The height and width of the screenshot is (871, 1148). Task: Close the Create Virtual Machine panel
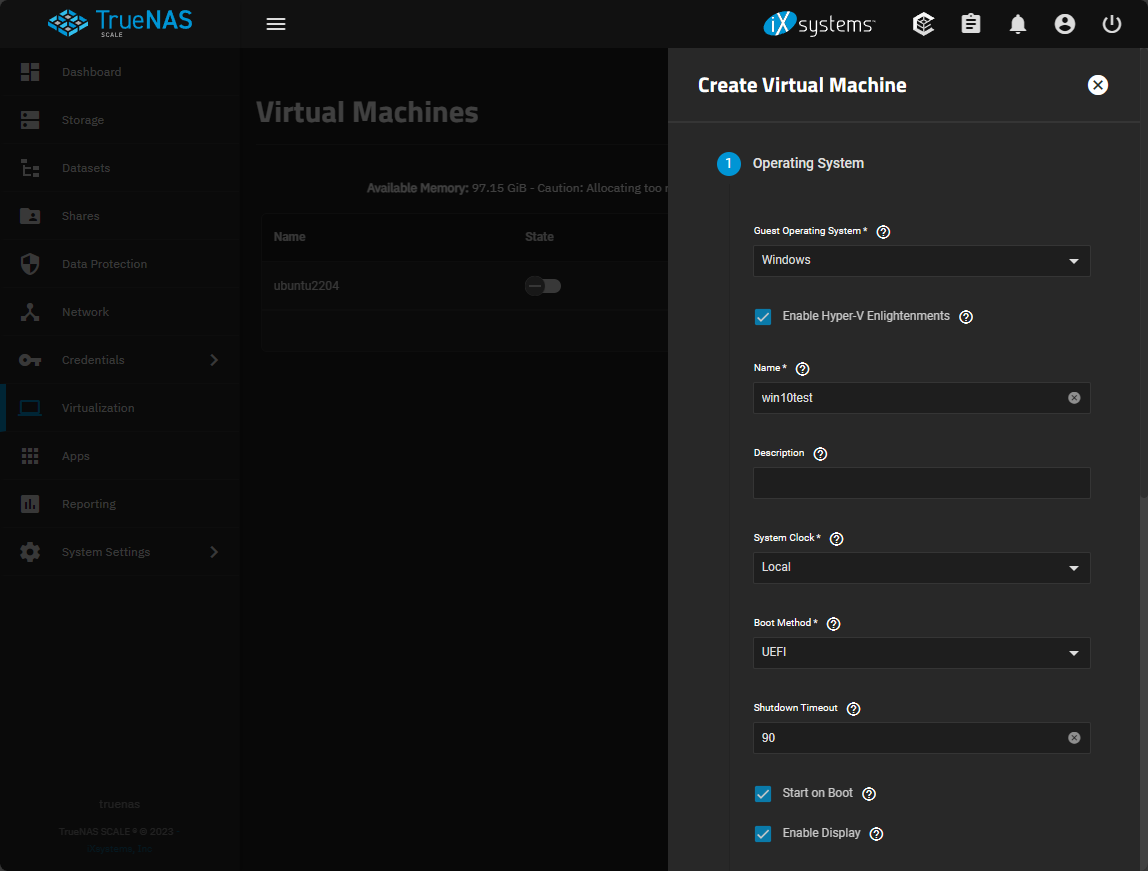click(1098, 85)
